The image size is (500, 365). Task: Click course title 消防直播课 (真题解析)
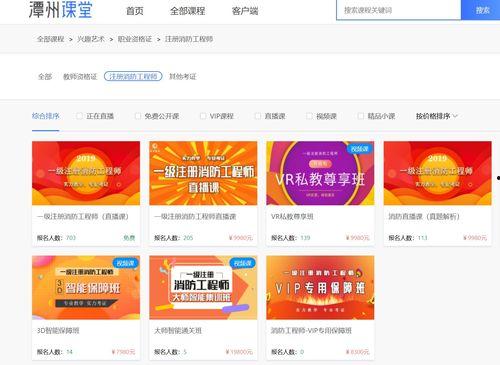[x=424, y=217]
